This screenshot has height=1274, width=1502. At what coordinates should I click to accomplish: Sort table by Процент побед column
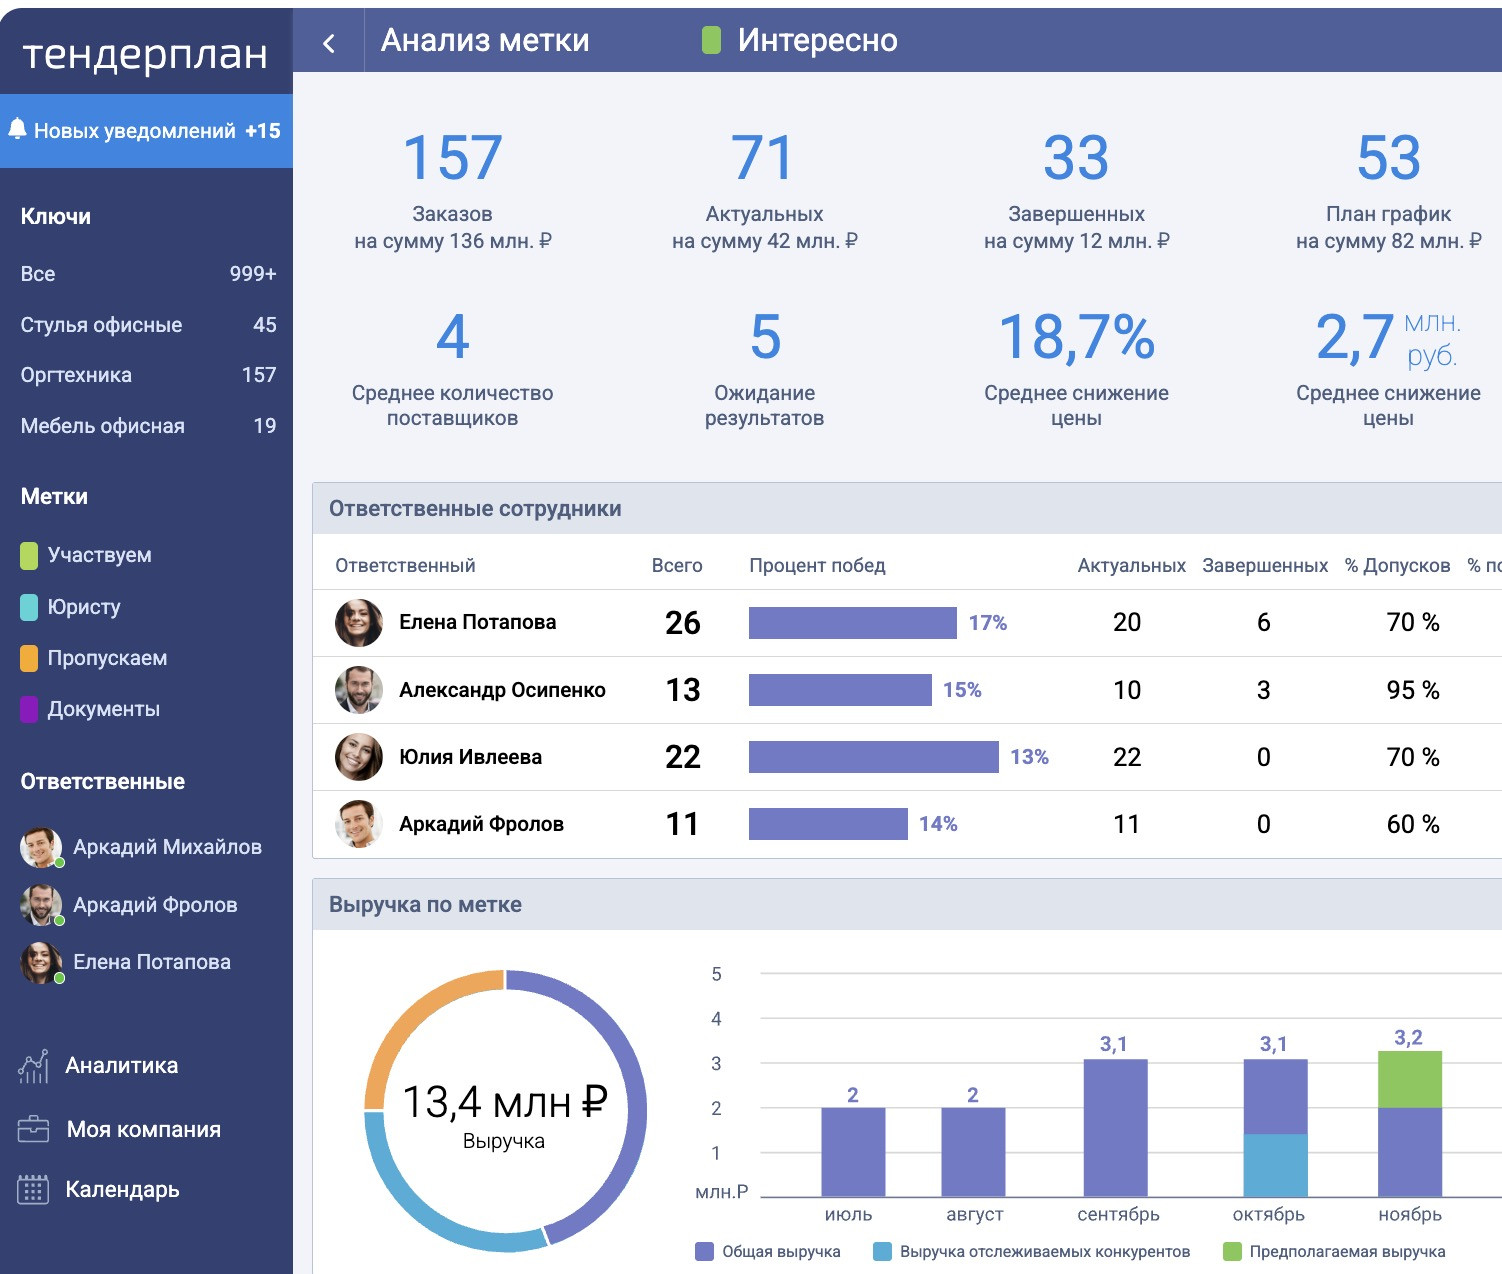(x=817, y=565)
